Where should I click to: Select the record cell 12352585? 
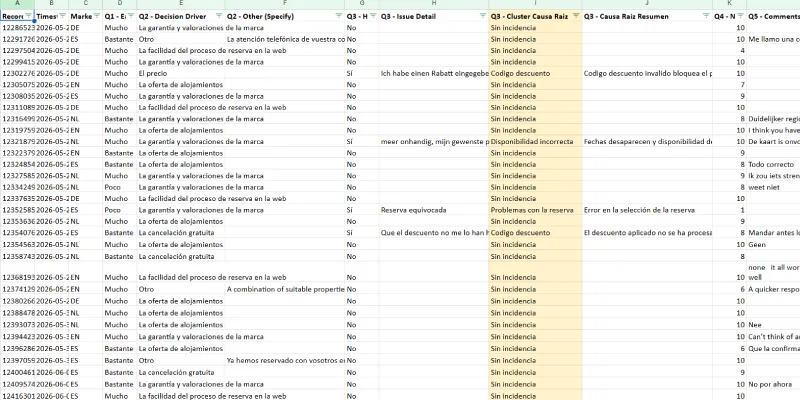[17, 210]
